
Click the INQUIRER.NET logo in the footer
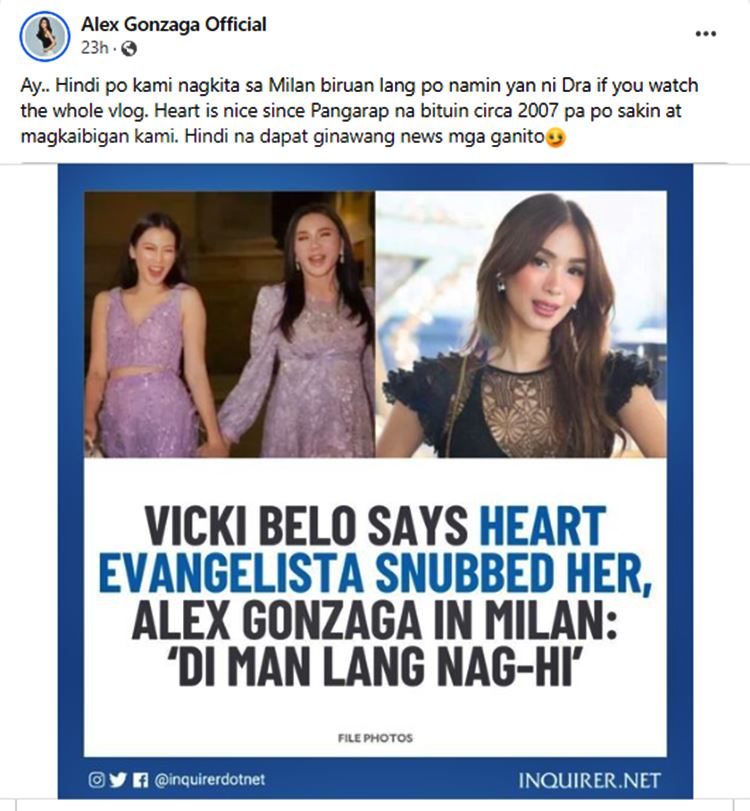coord(590,780)
